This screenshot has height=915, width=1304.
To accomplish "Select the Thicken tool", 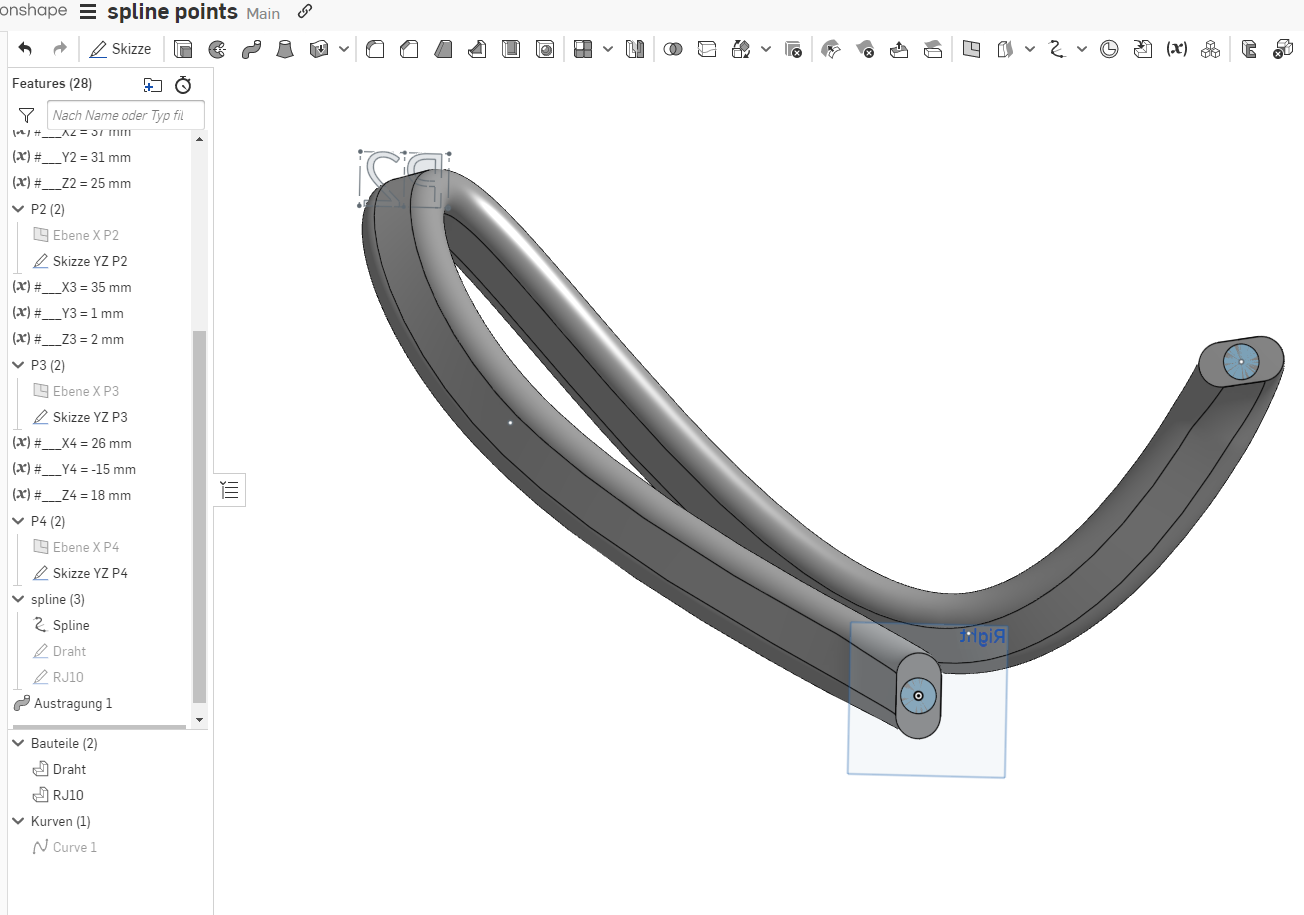I will pyautogui.click(x=319, y=49).
